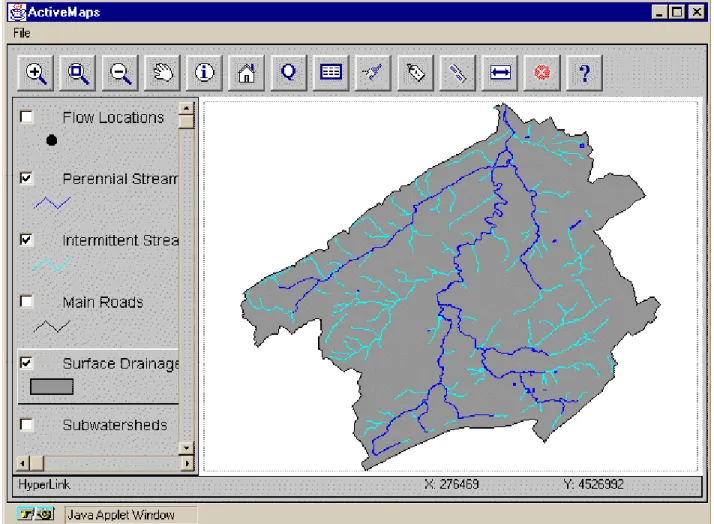
Task: Click the legend scroll down arrow
Action: pyautogui.click(x=186, y=448)
